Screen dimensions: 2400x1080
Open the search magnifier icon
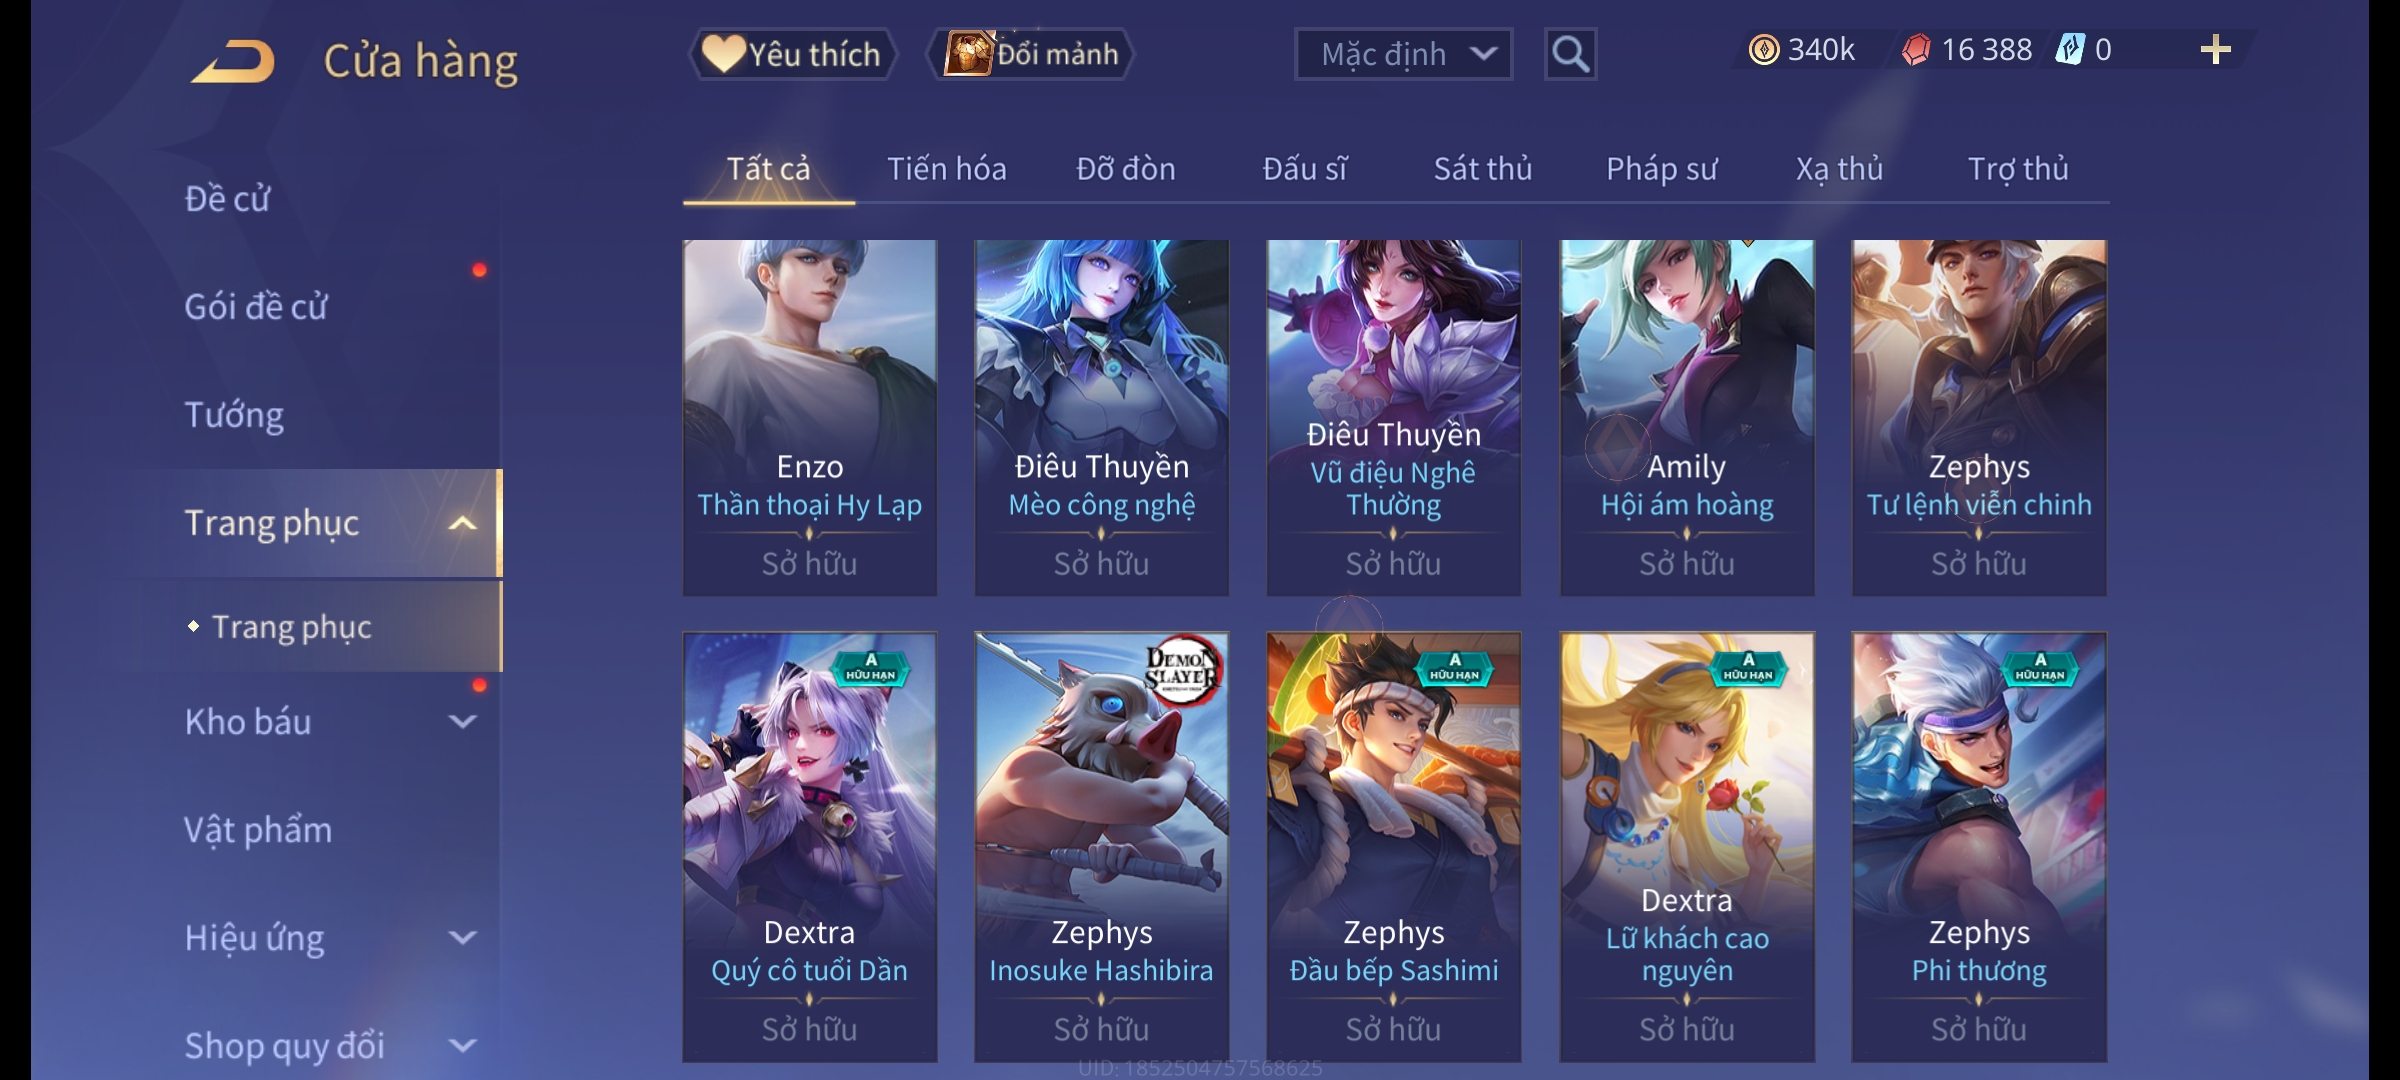click(x=1570, y=54)
